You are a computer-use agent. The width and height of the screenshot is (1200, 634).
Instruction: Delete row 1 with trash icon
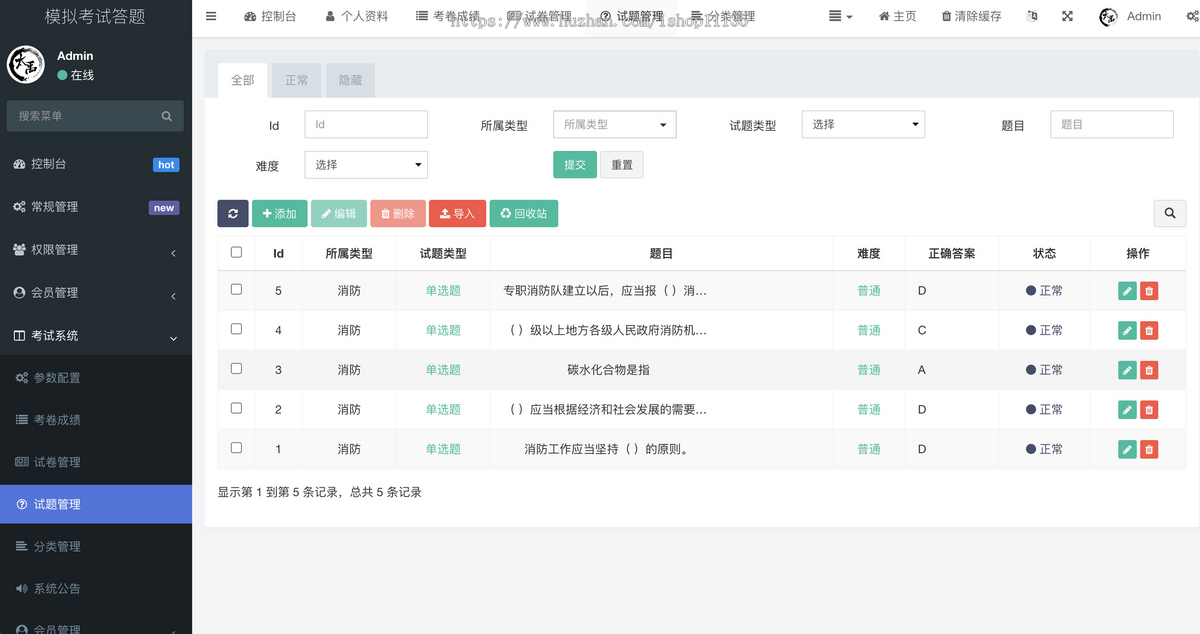(x=1149, y=449)
